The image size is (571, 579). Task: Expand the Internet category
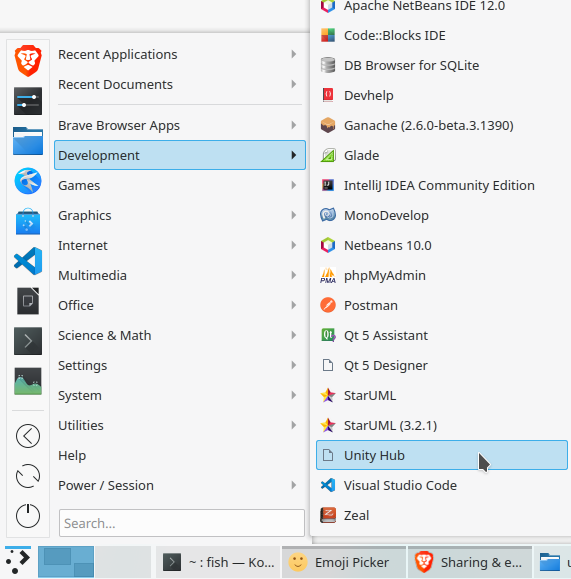[180, 246]
